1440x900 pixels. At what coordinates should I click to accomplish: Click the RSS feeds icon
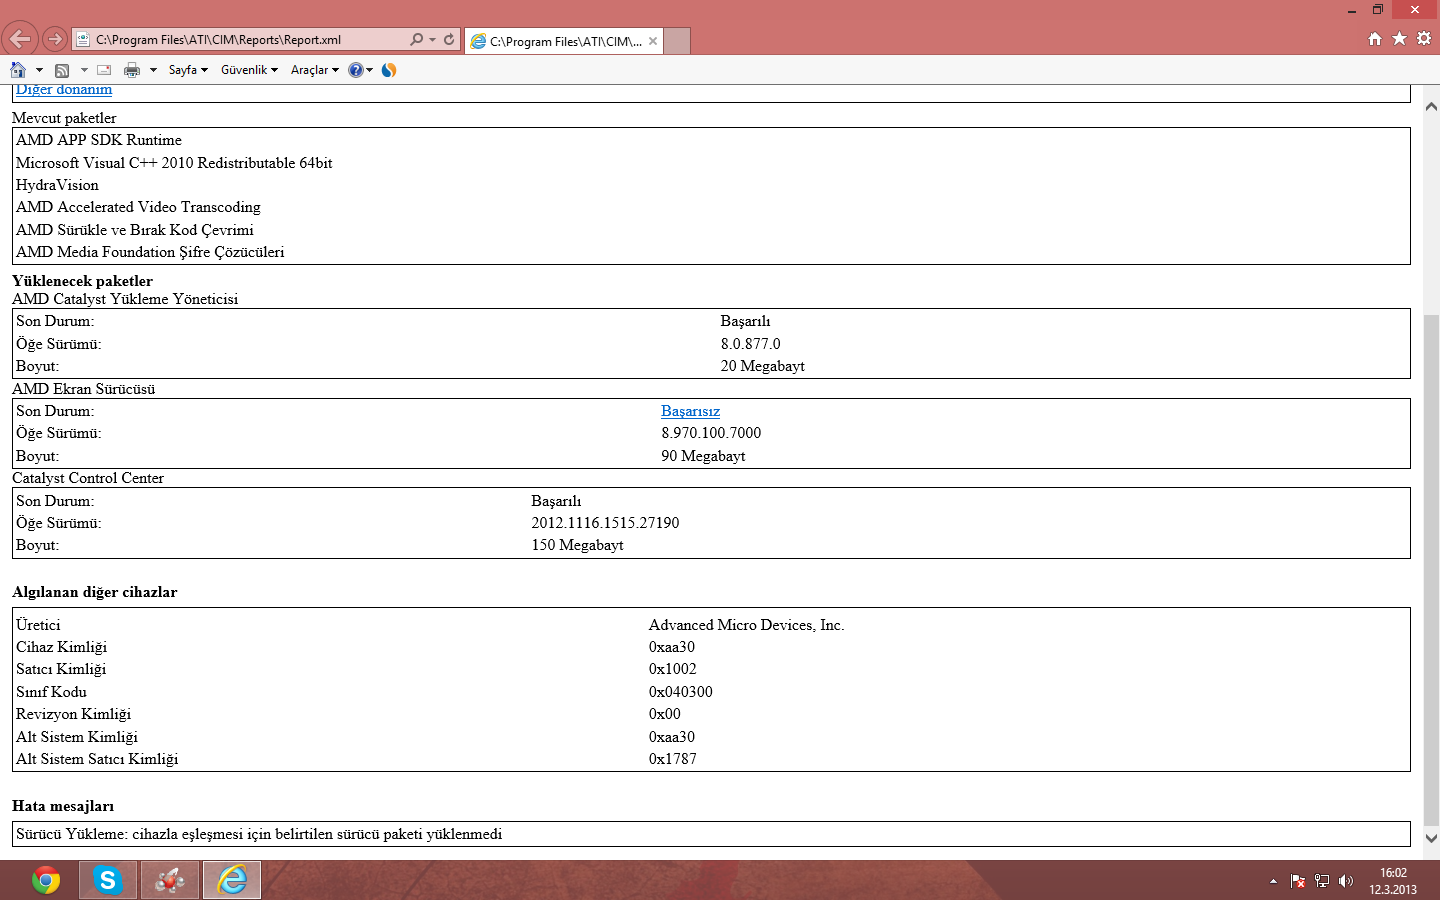click(62, 70)
